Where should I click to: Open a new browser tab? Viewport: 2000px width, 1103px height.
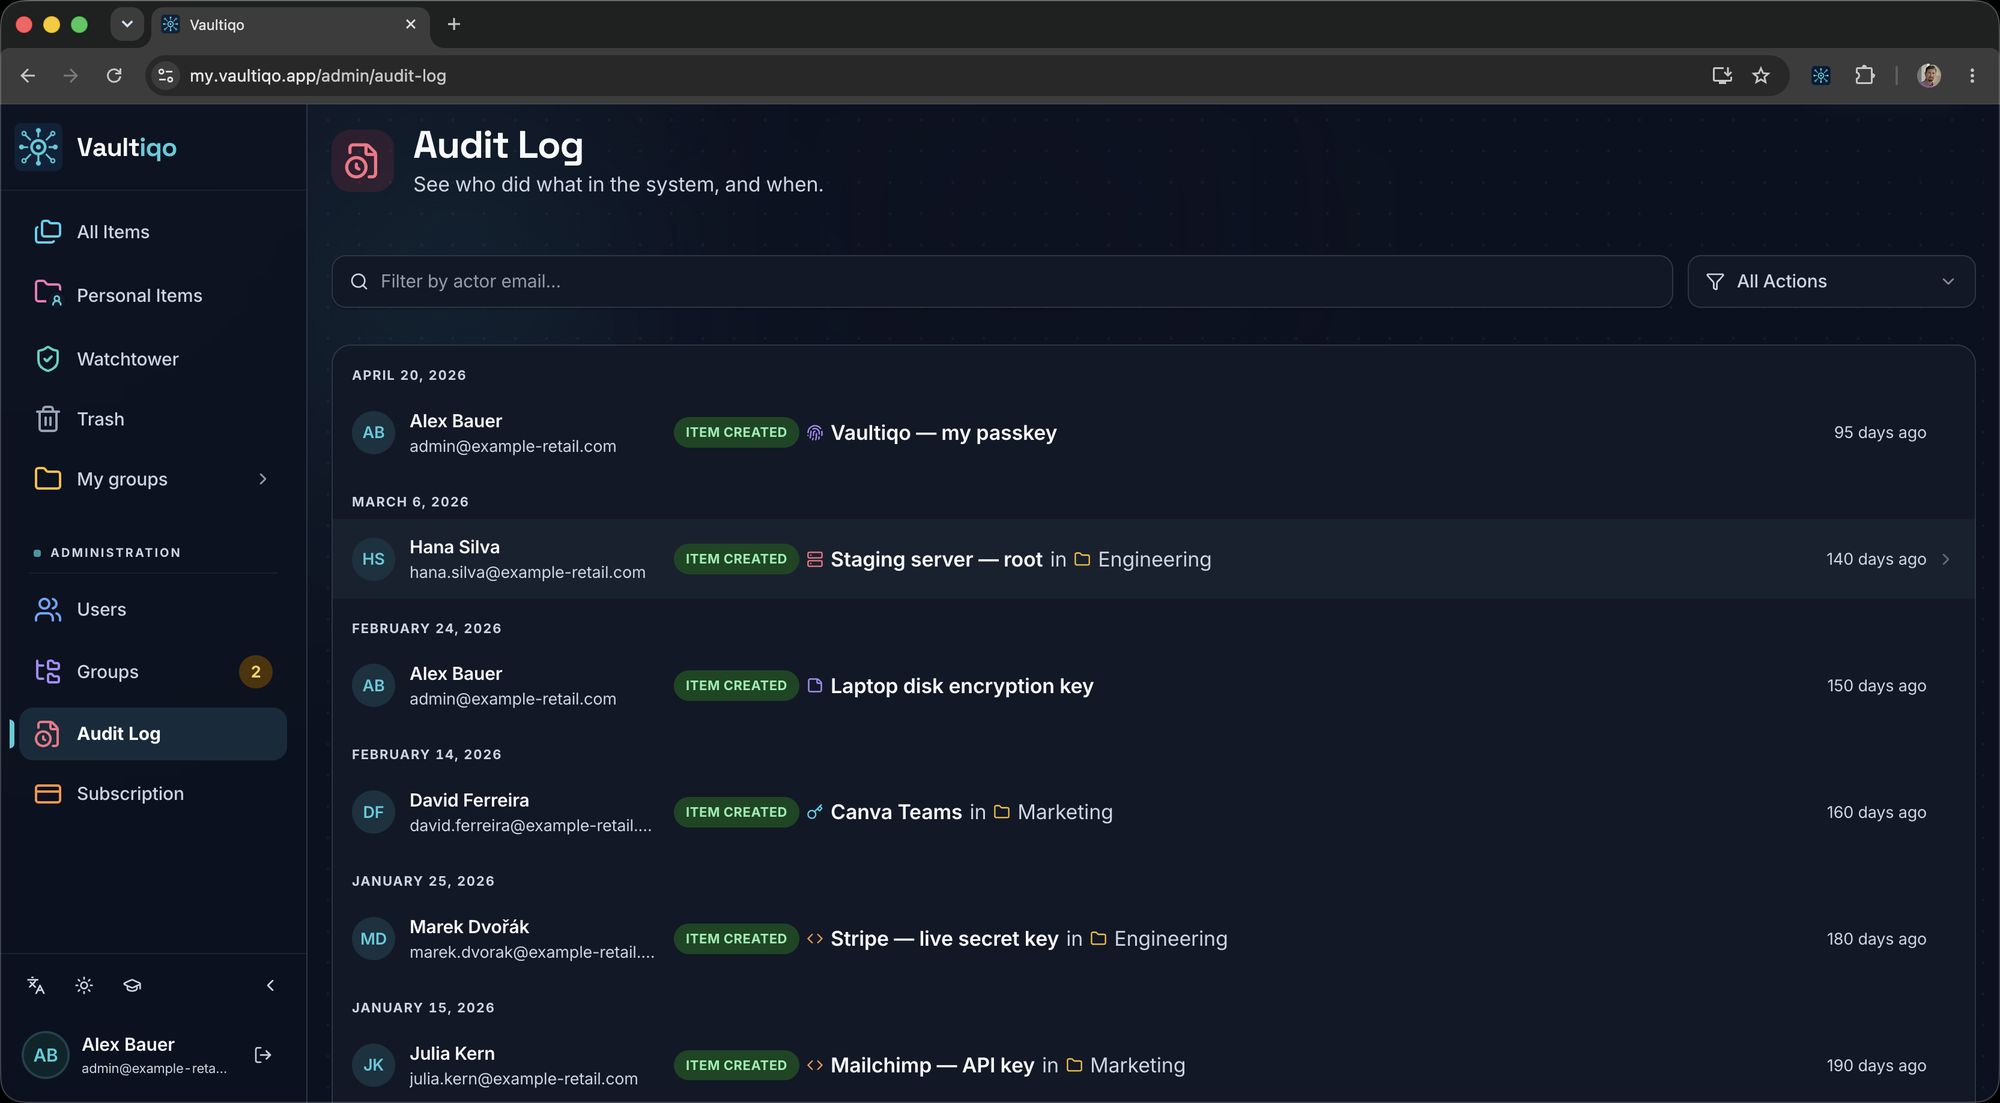tap(454, 24)
